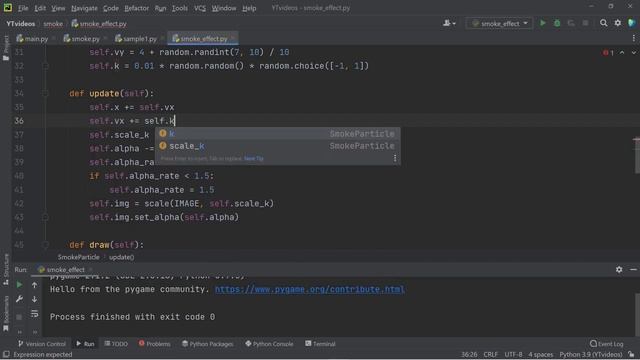Image resolution: width=640 pixels, height=360 pixels.
Task: Open the smoke_effect run configuration dropdown
Action: coord(500,23)
